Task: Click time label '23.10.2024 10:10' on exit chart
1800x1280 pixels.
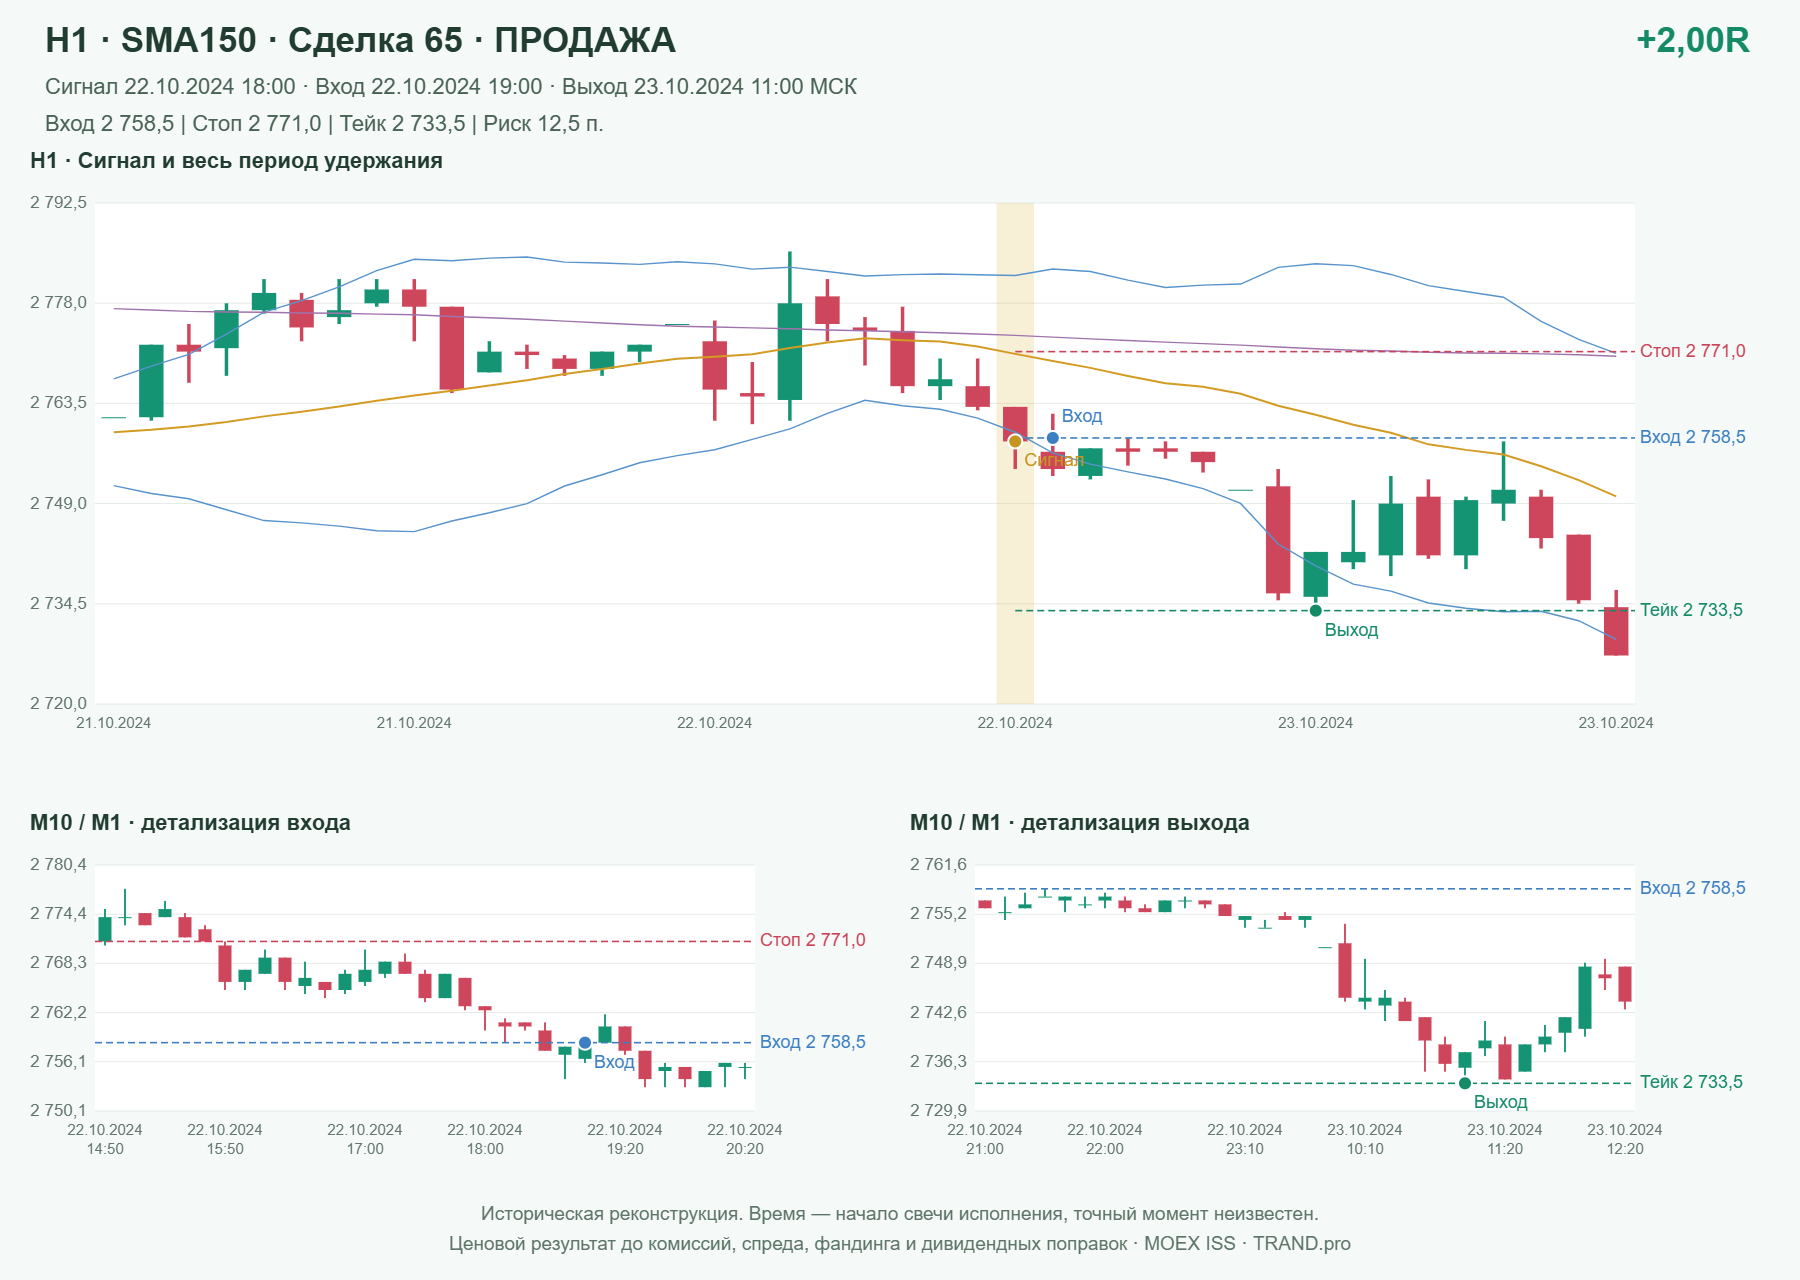Action: [x=1365, y=1139]
